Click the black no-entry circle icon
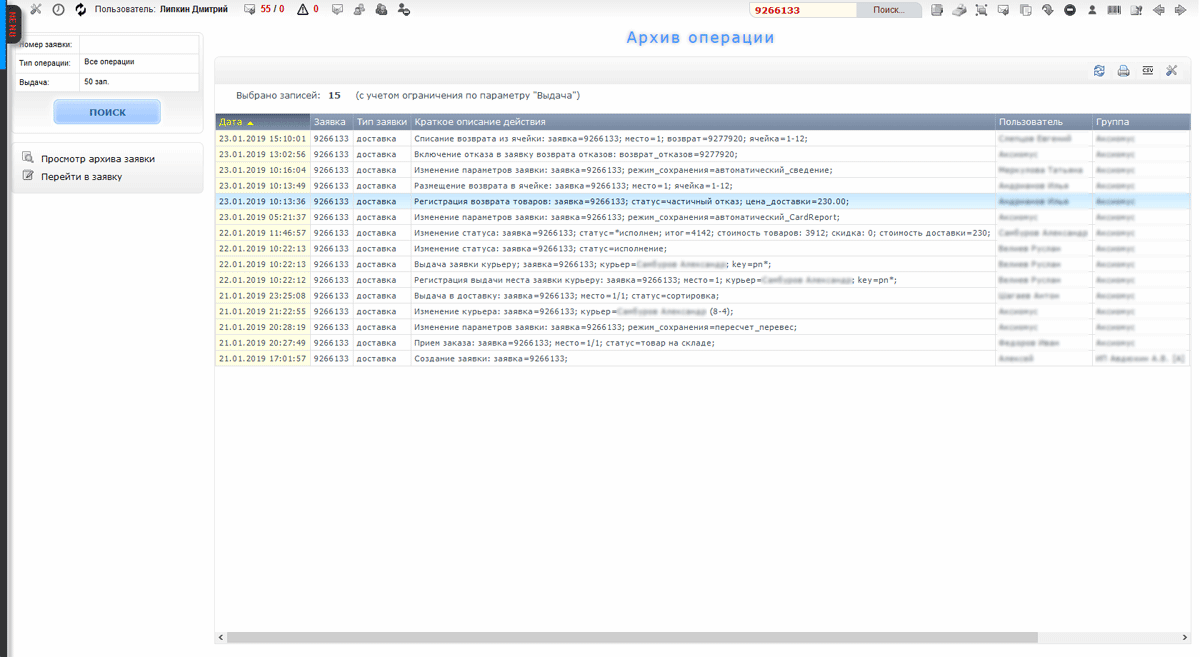Viewport: 1200px width, 657px height. pyautogui.click(x=1070, y=10)
